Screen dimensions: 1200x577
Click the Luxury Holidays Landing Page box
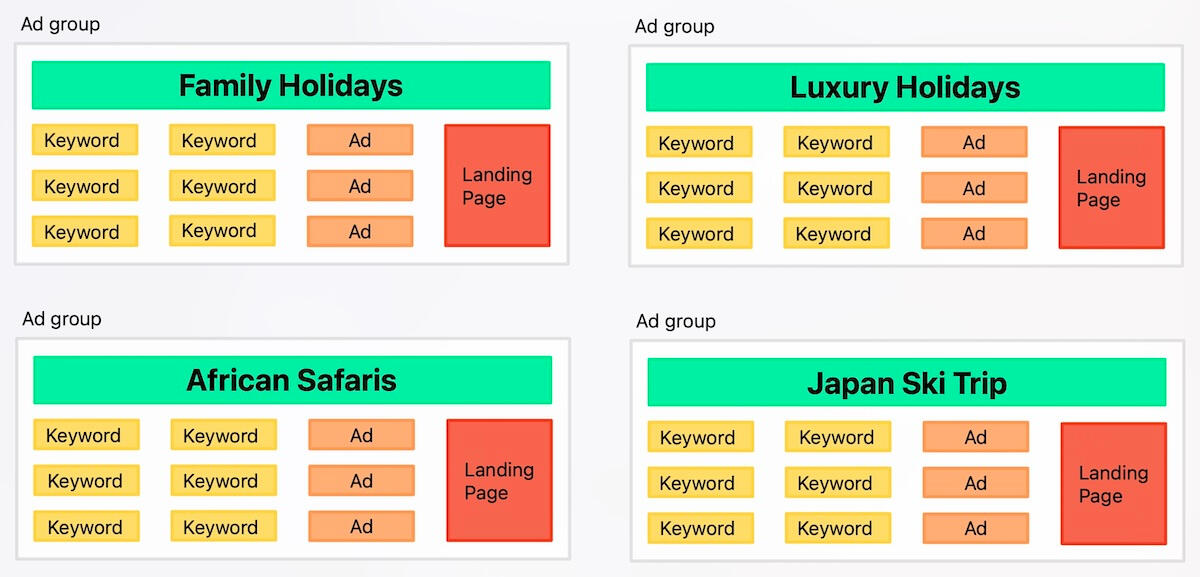(x=1111, y=188)
